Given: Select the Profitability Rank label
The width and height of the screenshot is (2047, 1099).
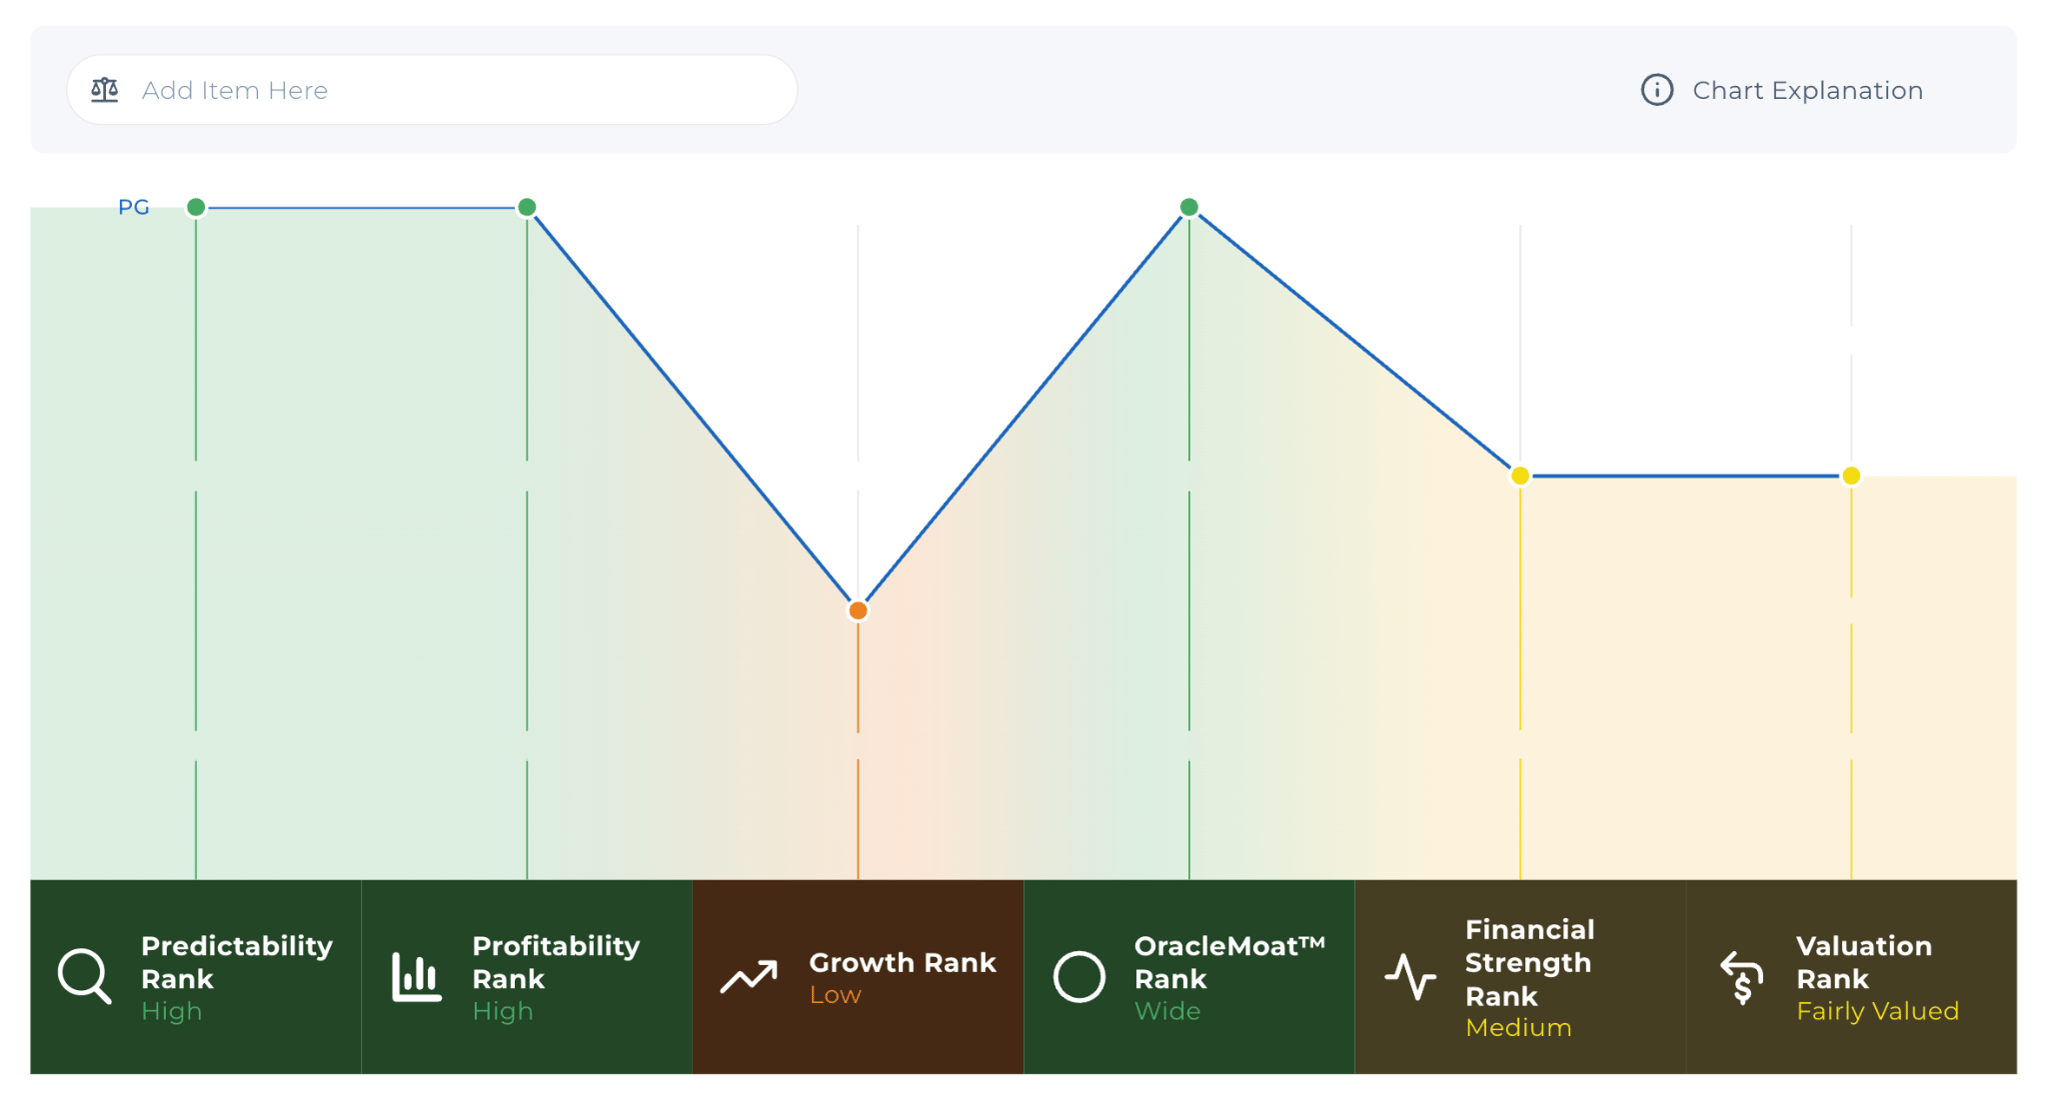Looking at the screenshot, I should [x=556, y=962].
